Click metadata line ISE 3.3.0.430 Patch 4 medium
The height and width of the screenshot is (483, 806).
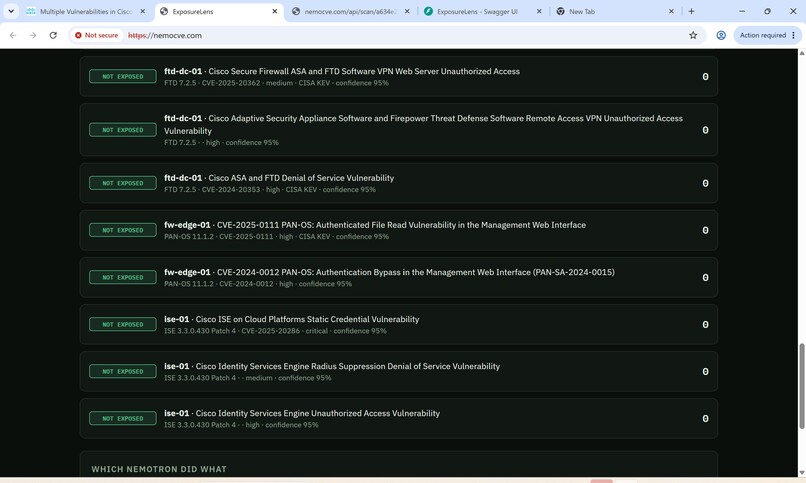[x=248, y=378]
